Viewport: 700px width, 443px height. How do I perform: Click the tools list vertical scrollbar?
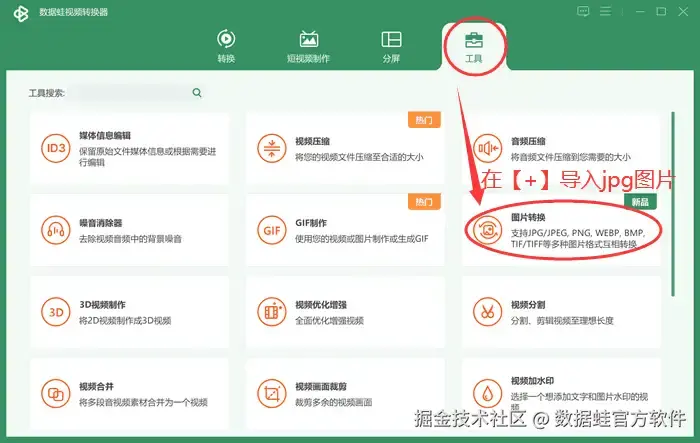(673, 204)
